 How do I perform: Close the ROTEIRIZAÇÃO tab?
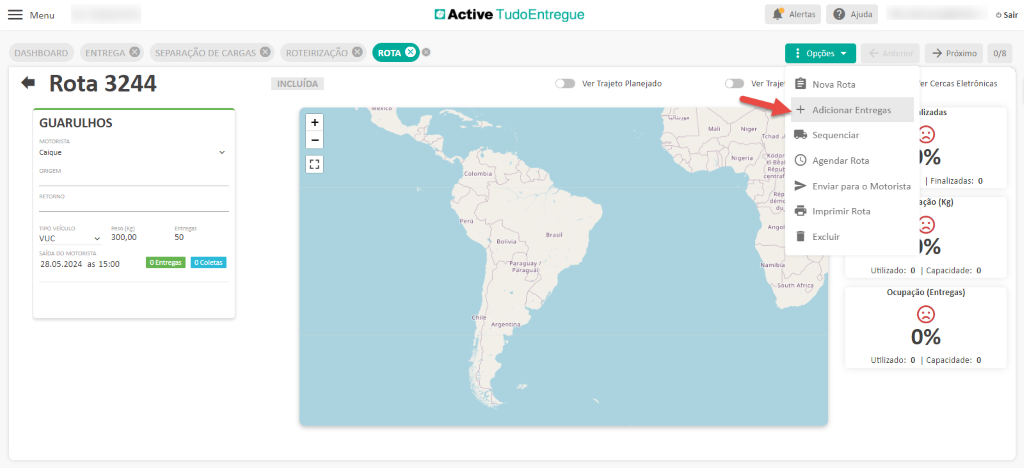click(357, 53)
